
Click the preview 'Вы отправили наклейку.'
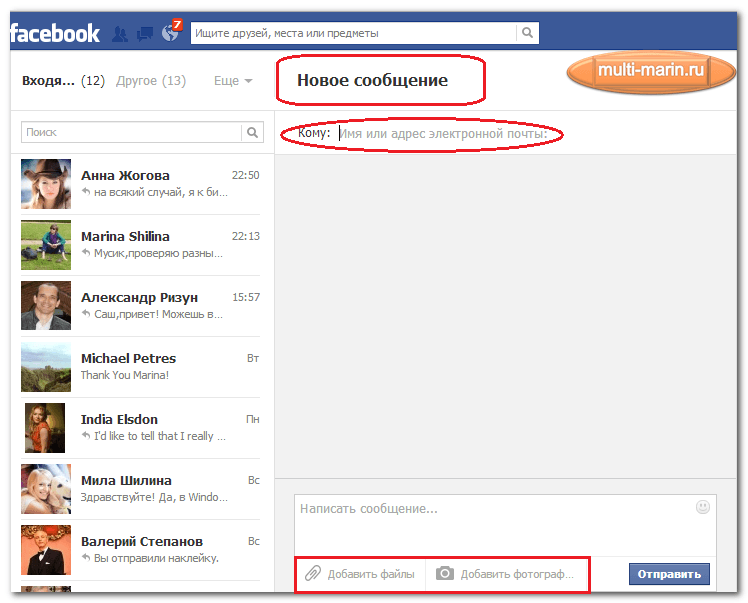coord(156,558)
